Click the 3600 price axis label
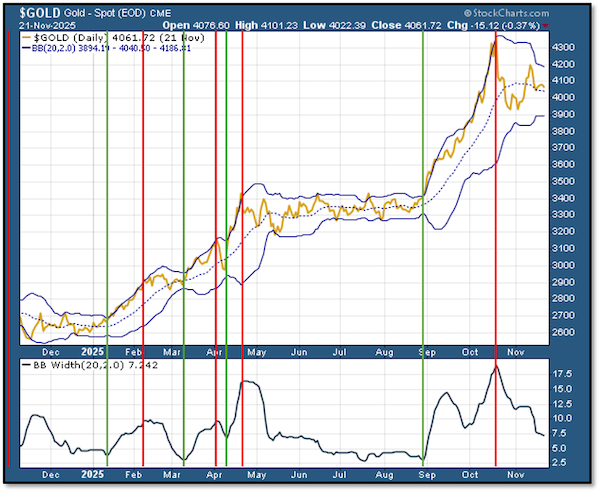Screen dimensions: 600x493 [x=563, y=164]
